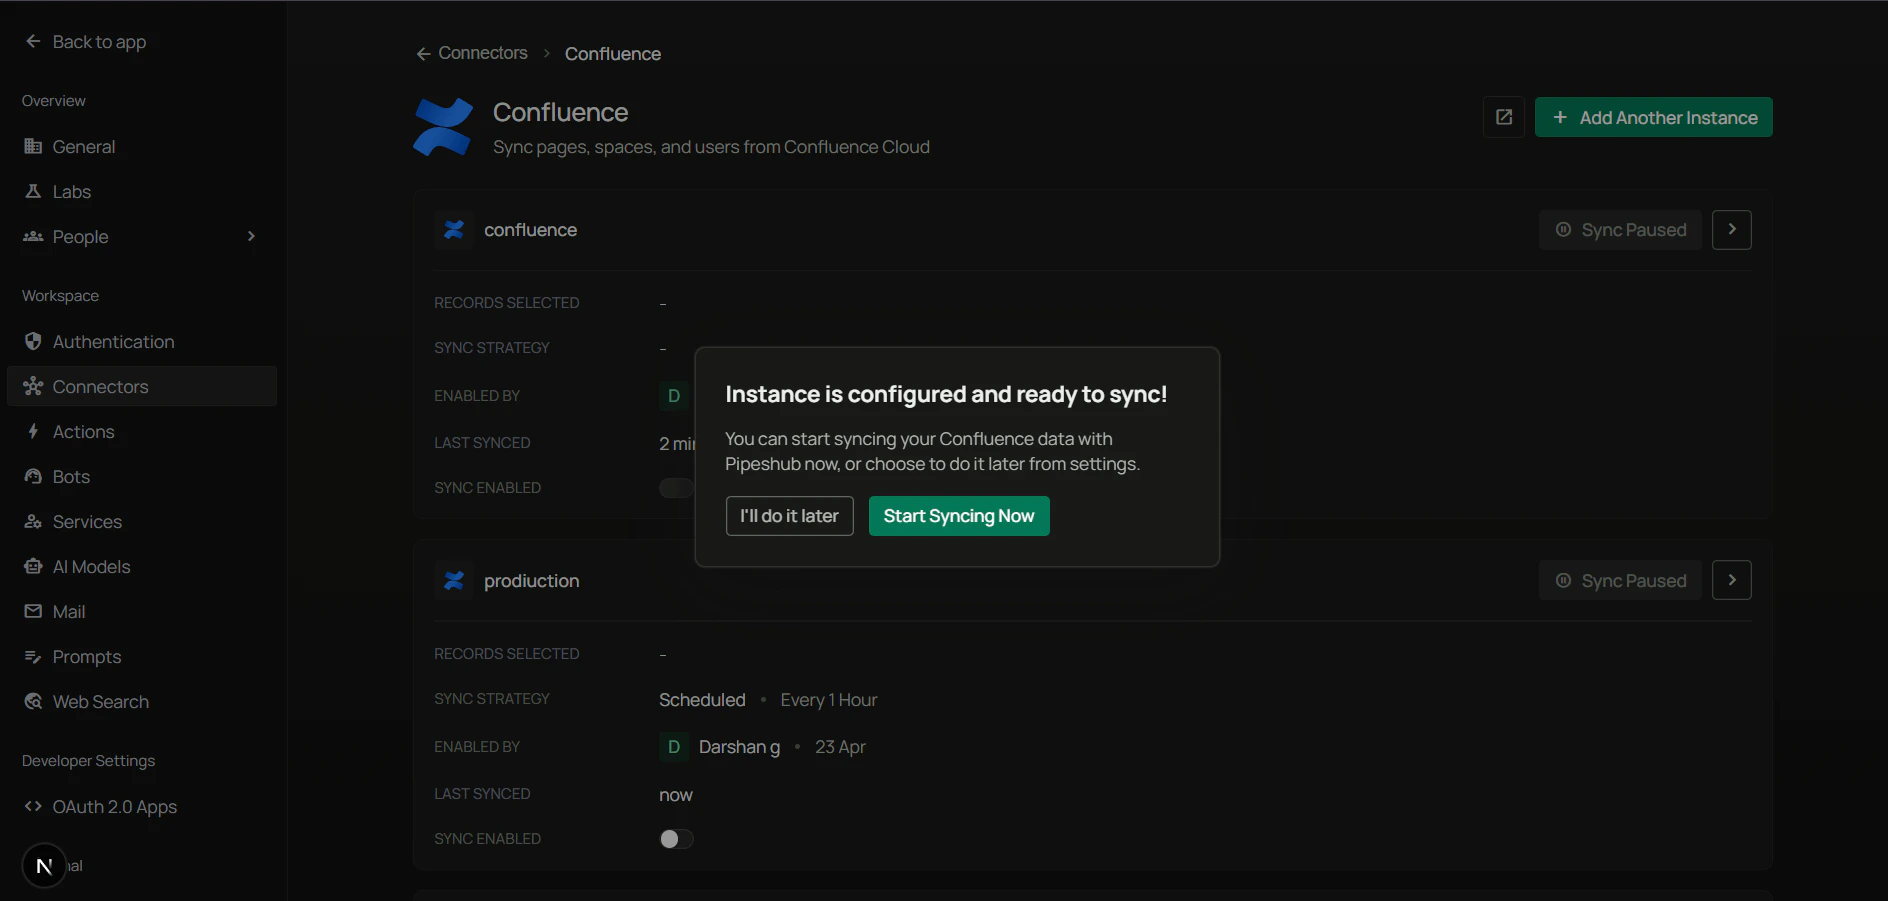Toggle Sync Enabled switch for confluence instance
The height and width of the screenshot is (901, 1888).
click(676, 488)
